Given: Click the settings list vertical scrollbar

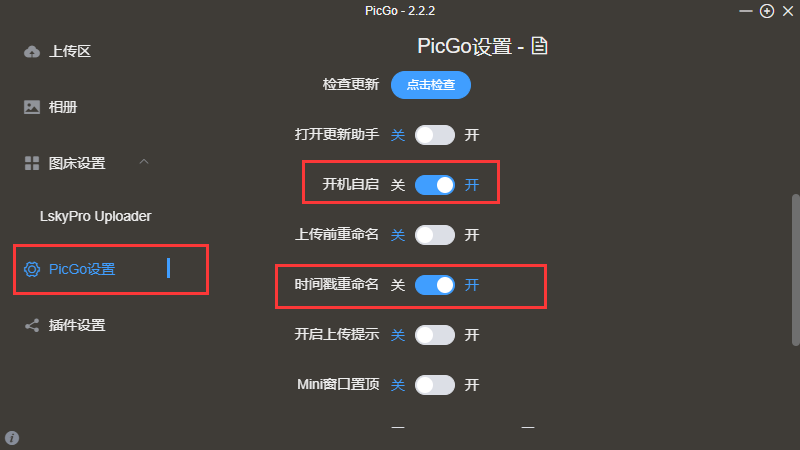Looking at the screenshot, I should (795, 270).
